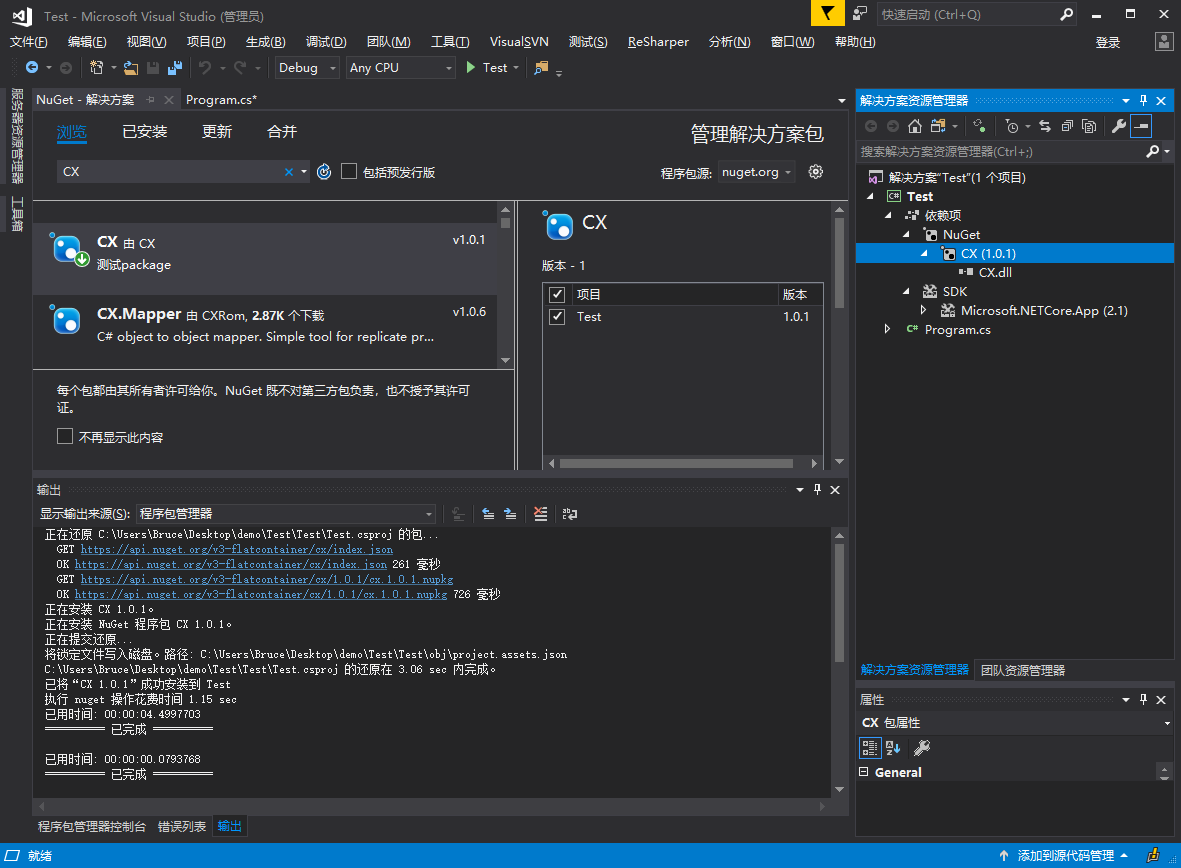The width and height of the screenshot is (1181, 868).
Task: Click the feedback notification flag icon
Action: pos(827,14)
